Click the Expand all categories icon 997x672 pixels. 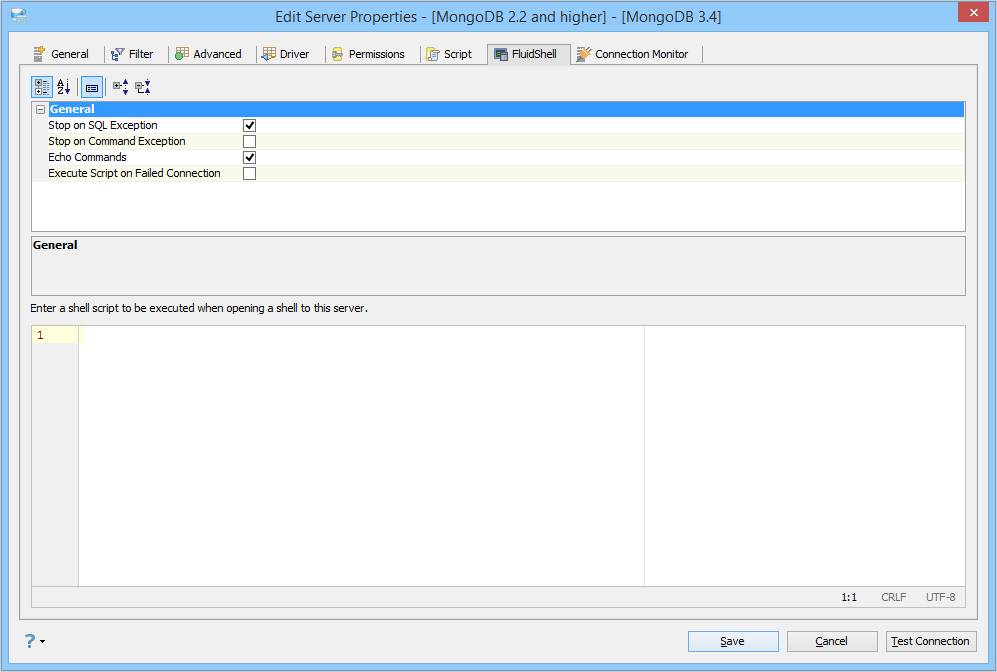point(121,87)
